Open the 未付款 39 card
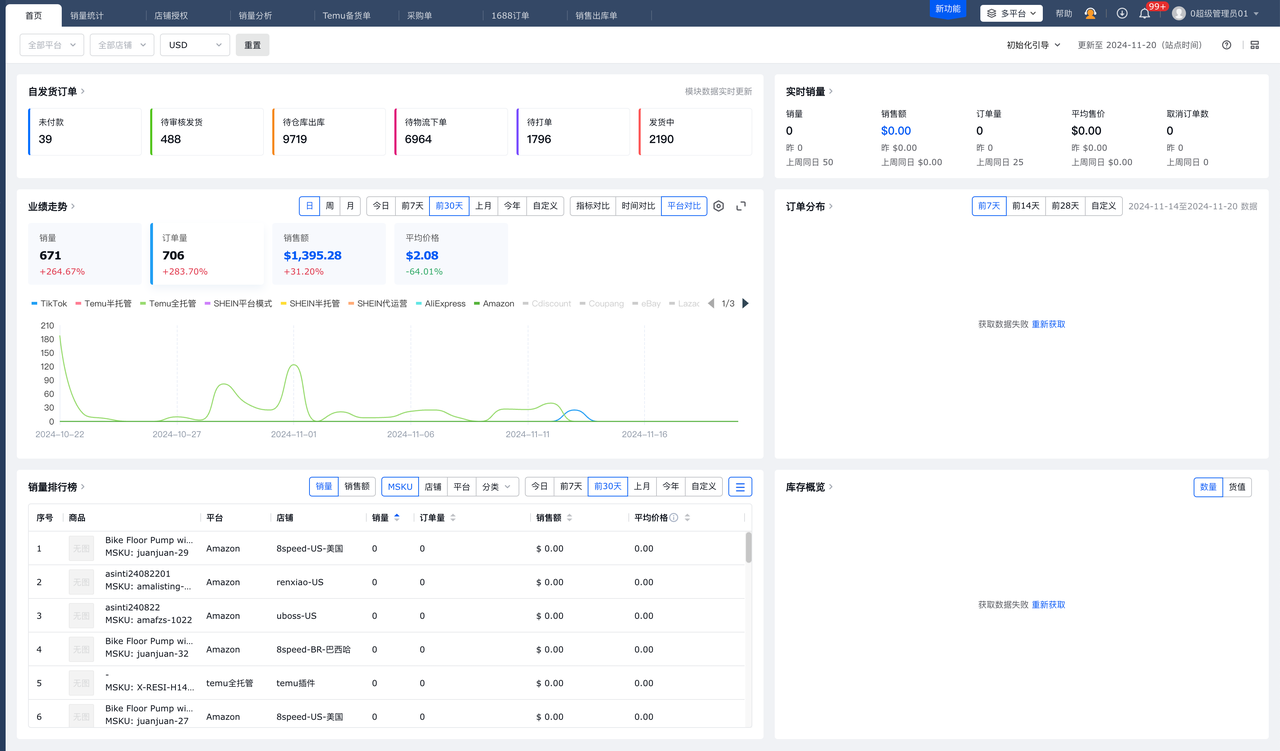This screenshot has width=1280, height=751. coord(85,131)
